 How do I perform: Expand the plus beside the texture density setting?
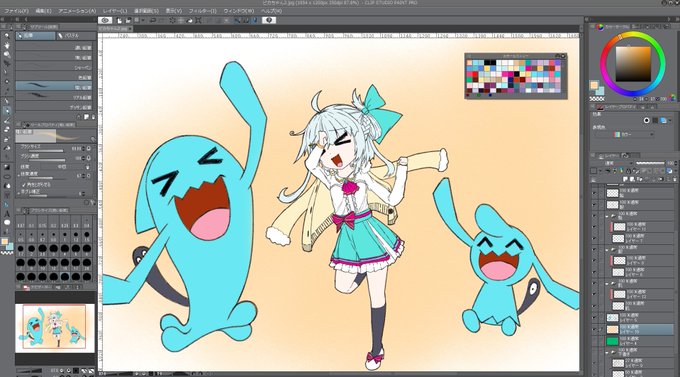coord(18,174)
